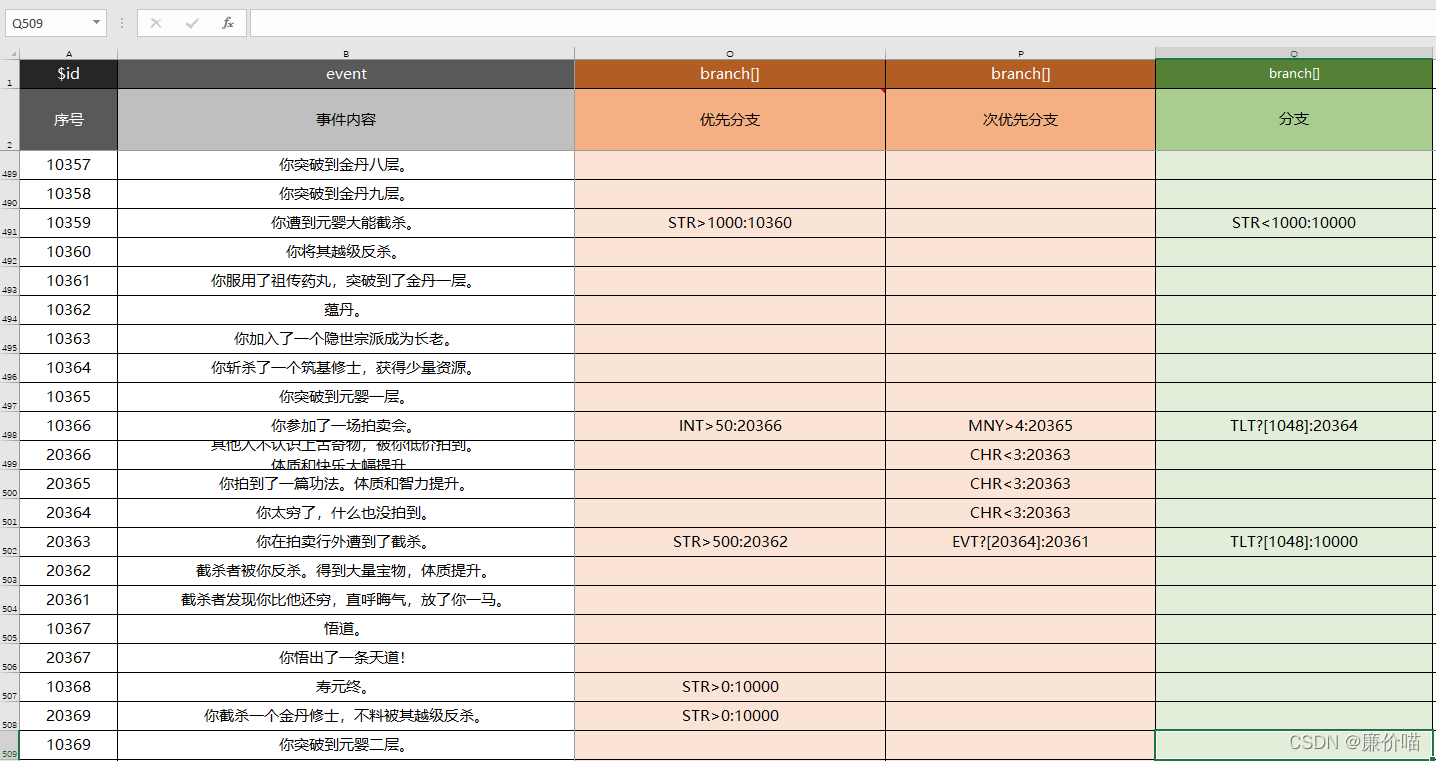Screen dimensions: 1436x761
Task: Click into the Name Box showing Q509
Action: 48,23
